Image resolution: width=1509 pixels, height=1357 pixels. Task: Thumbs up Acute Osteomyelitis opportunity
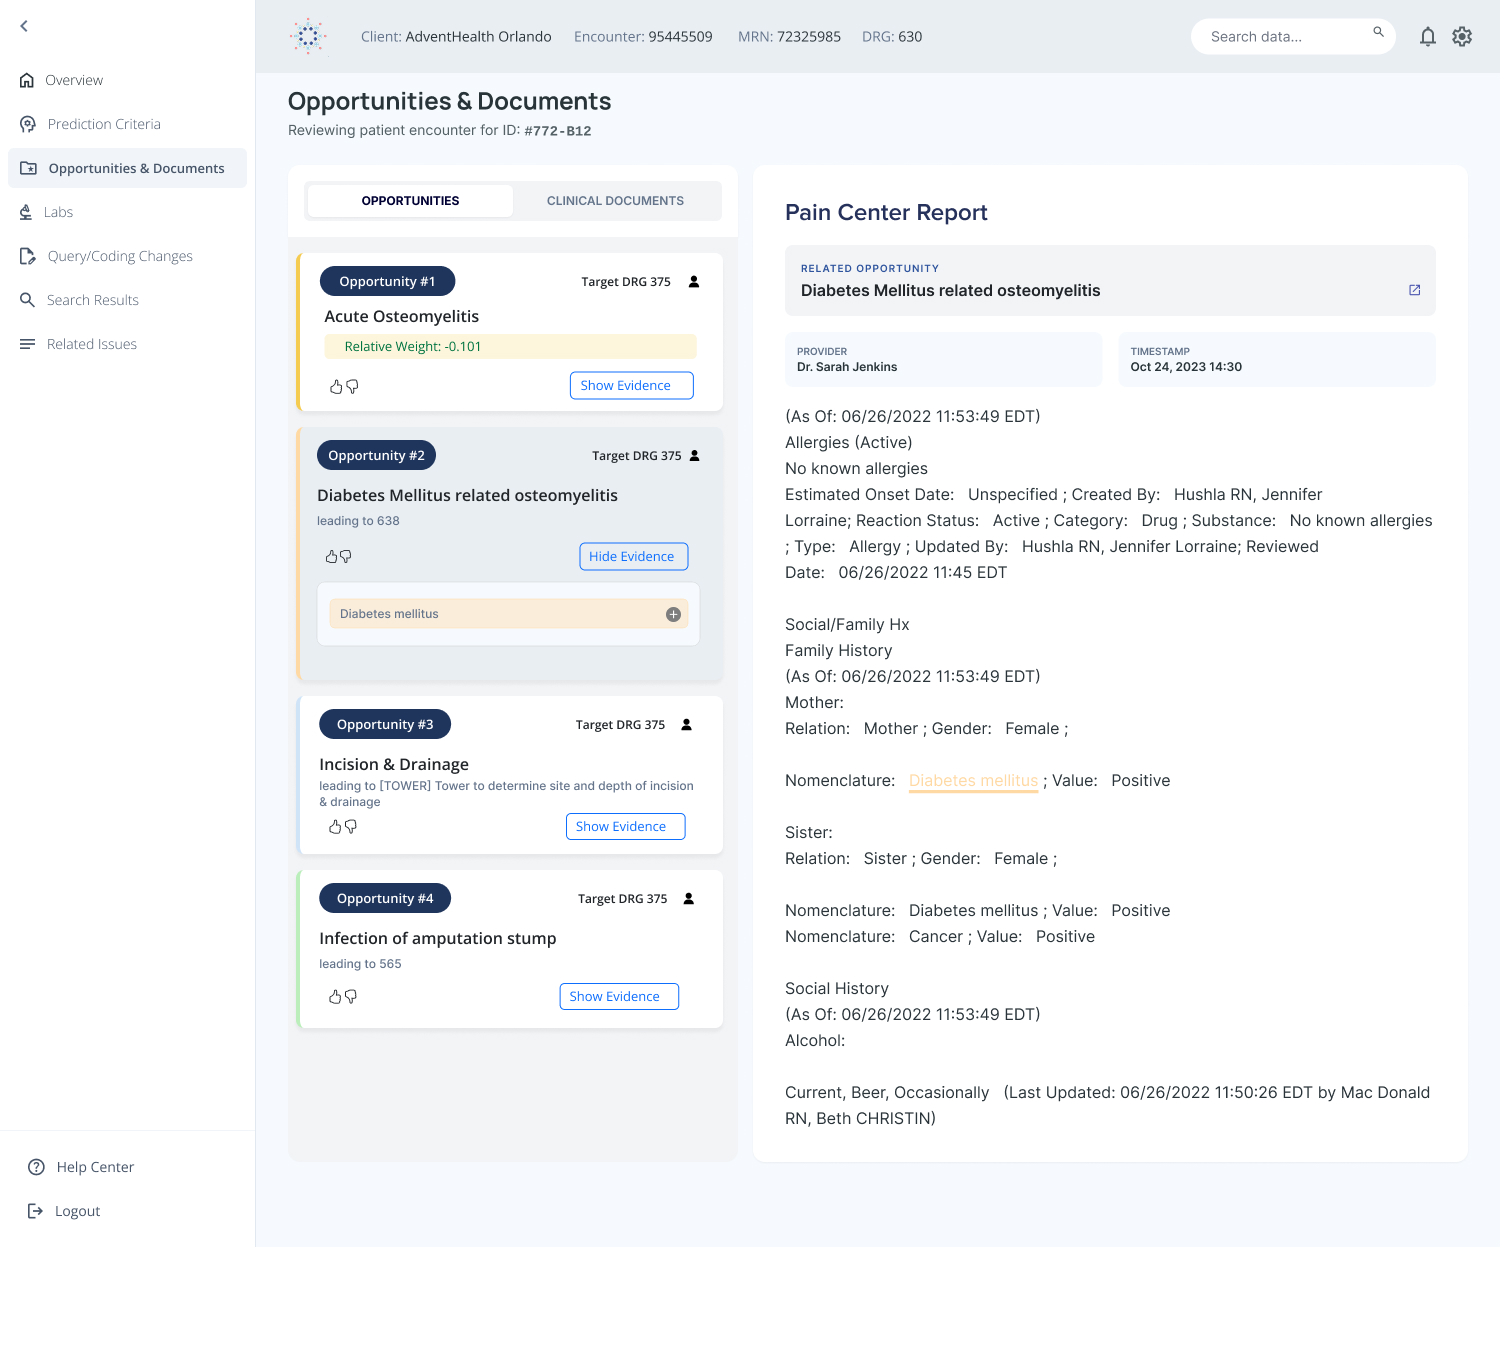pyautogui.click(x=336, y=386)
